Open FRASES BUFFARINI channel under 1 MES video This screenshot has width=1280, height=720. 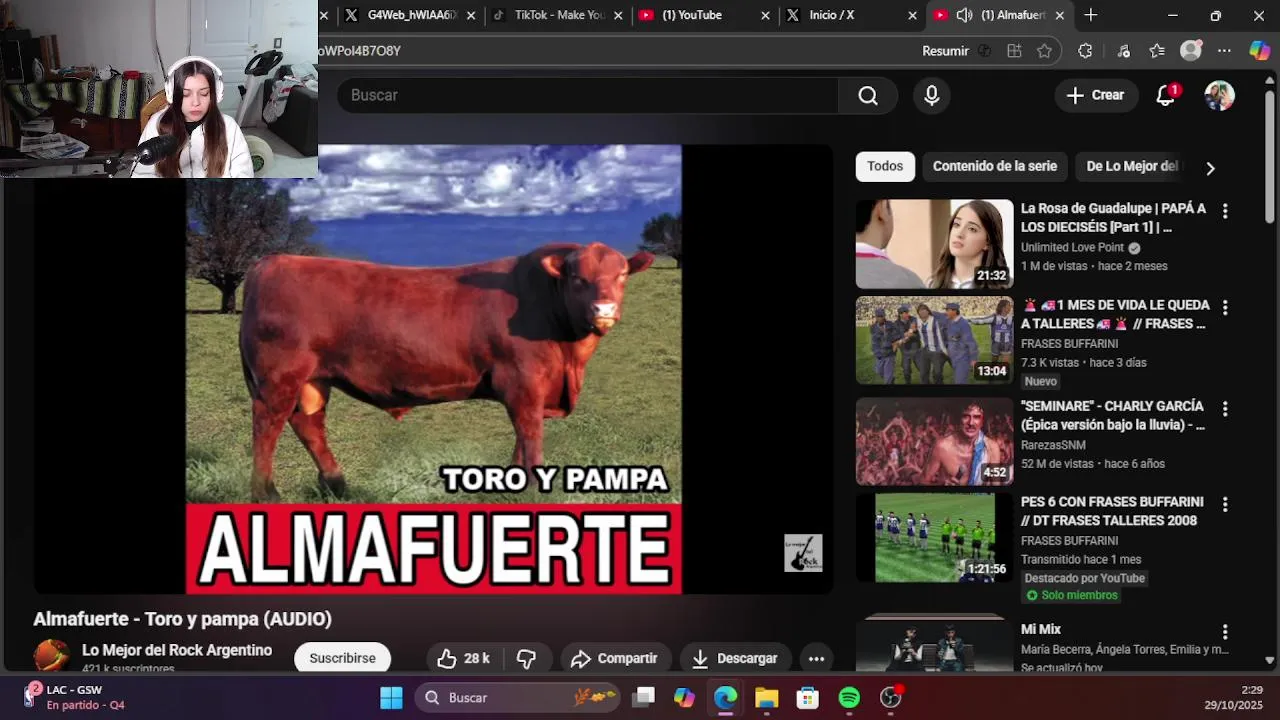(x=1069, y=343)
